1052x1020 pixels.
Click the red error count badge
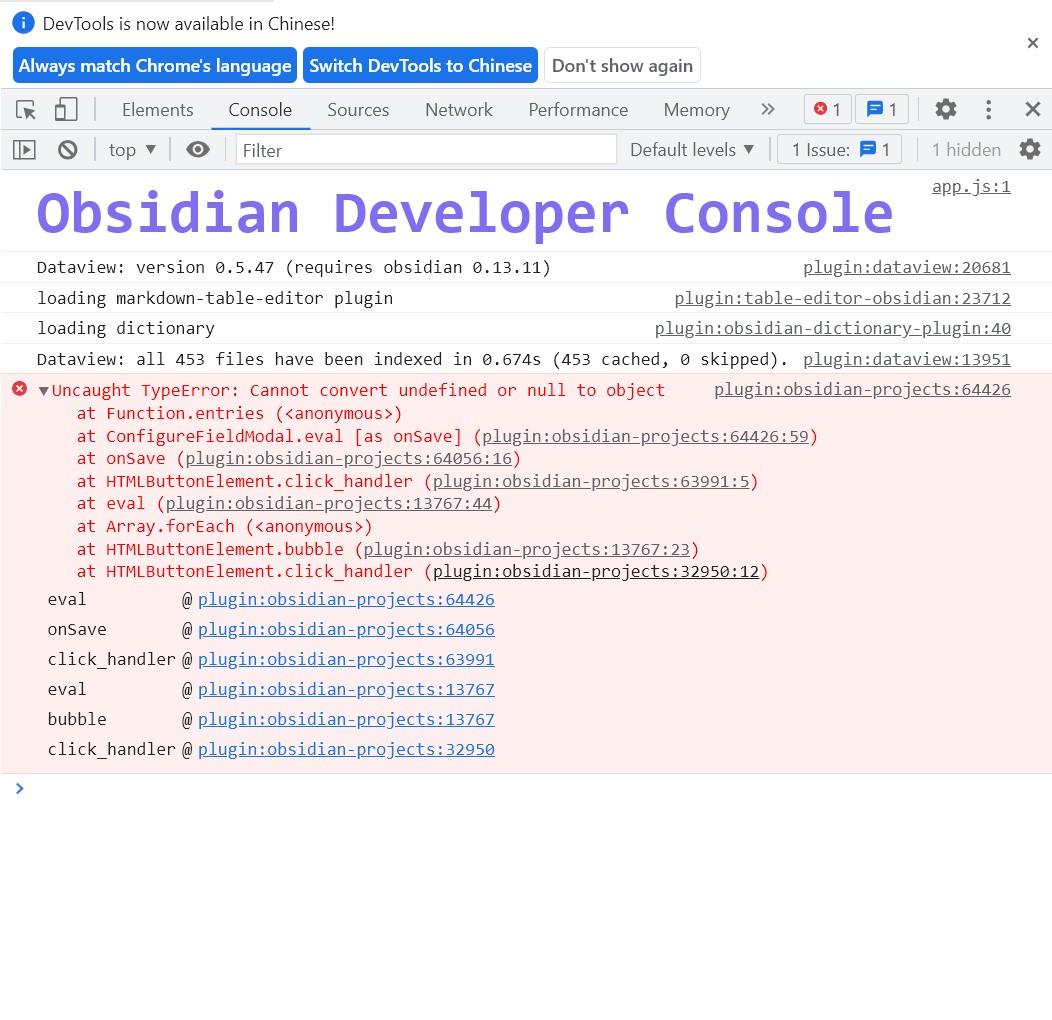click(827, 109)
